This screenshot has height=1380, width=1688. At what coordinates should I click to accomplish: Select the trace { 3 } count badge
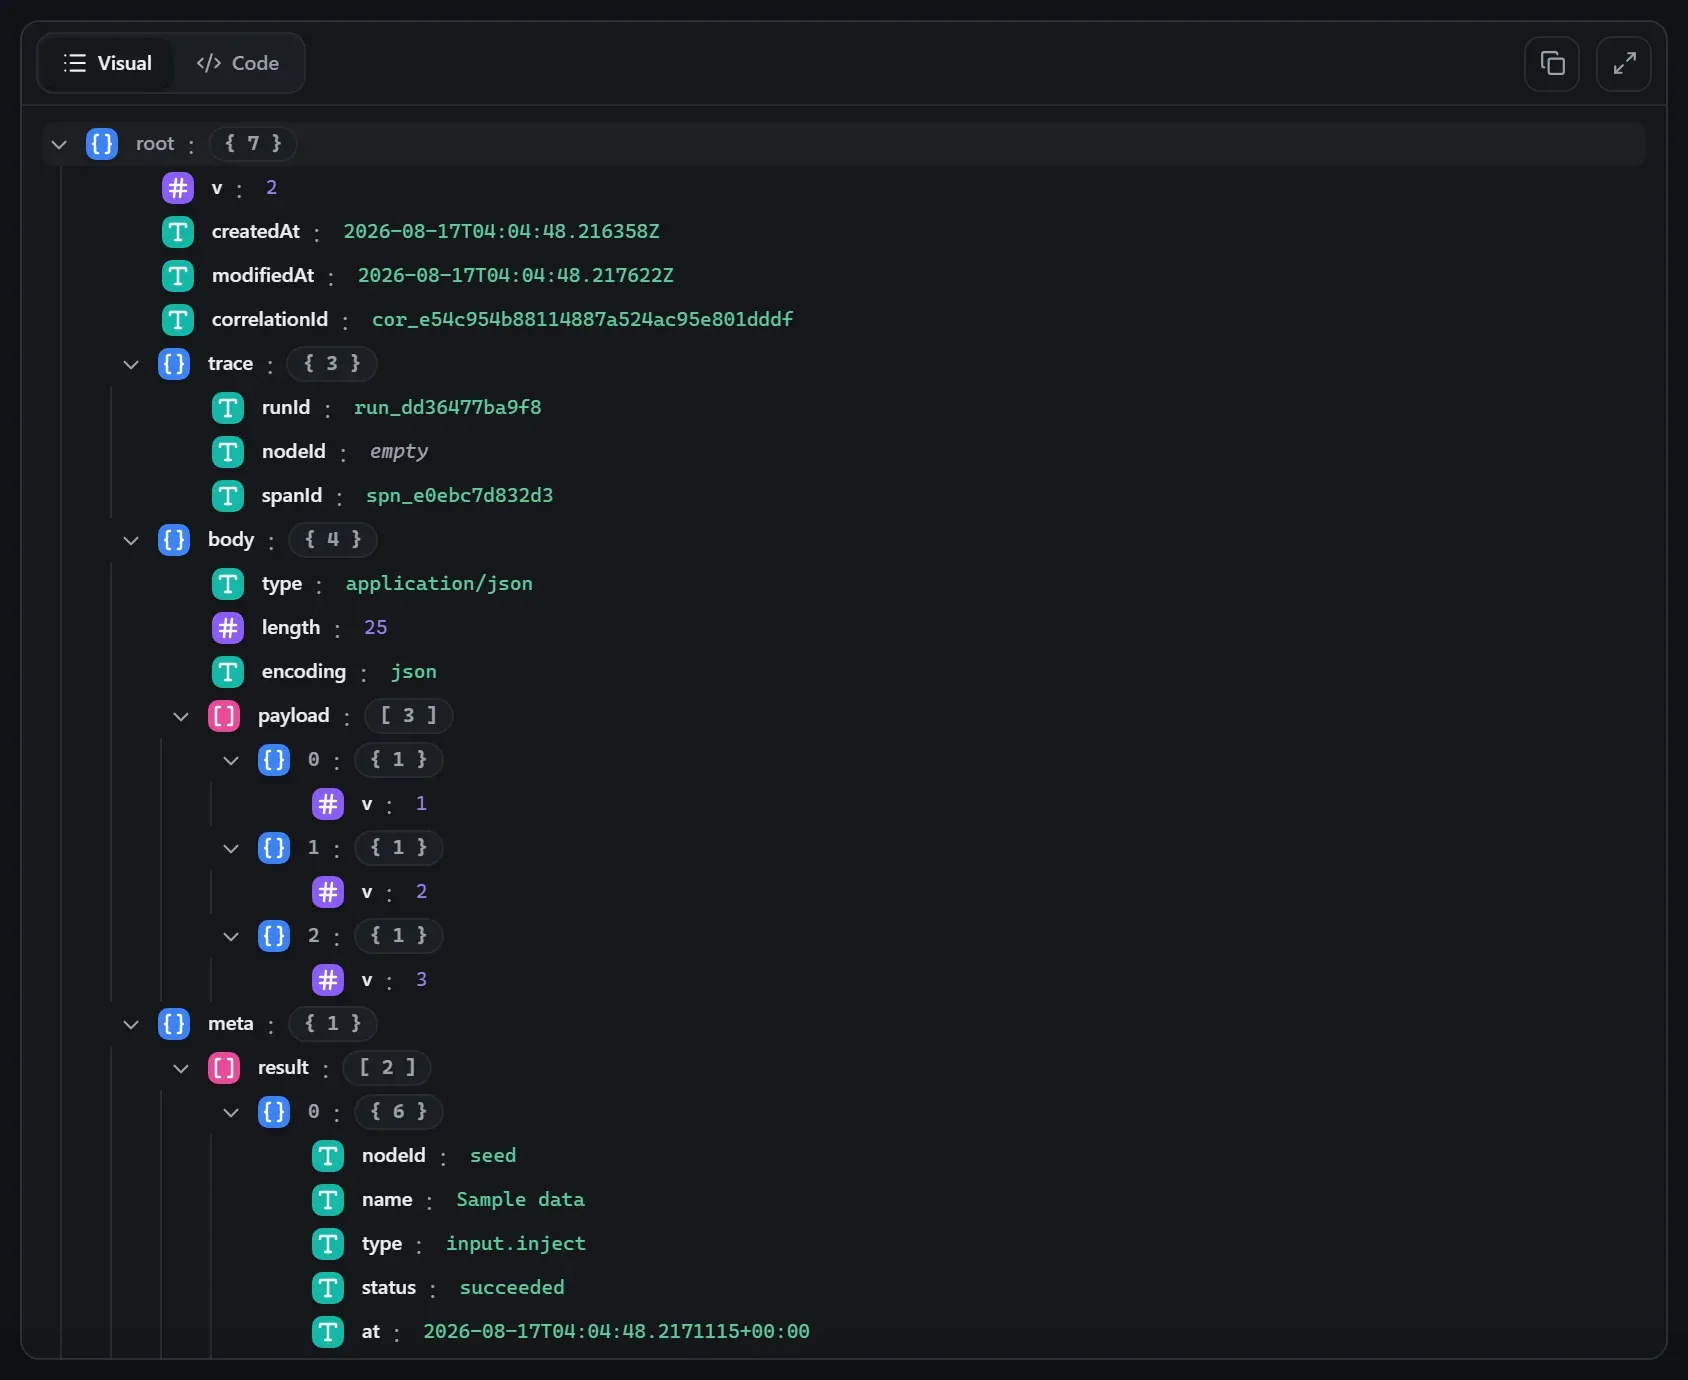[332, 364]
